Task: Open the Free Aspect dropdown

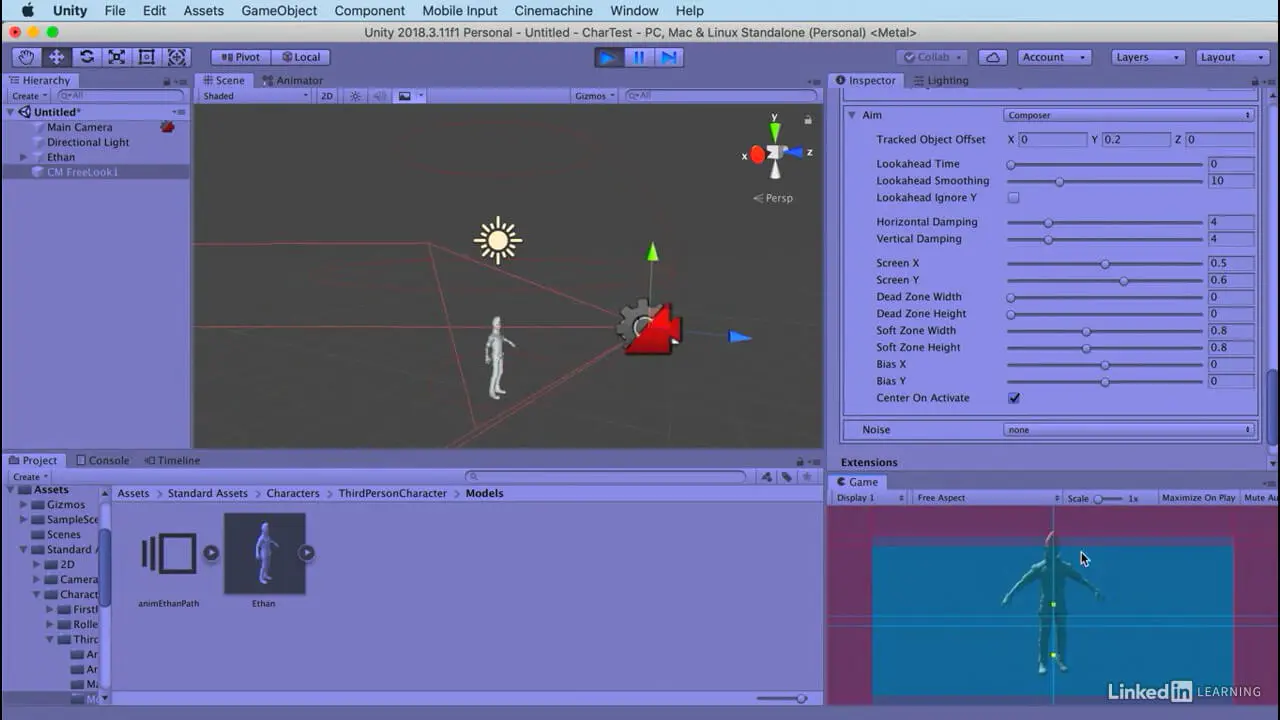Action: pyautogui.click(x=988, y=498)
